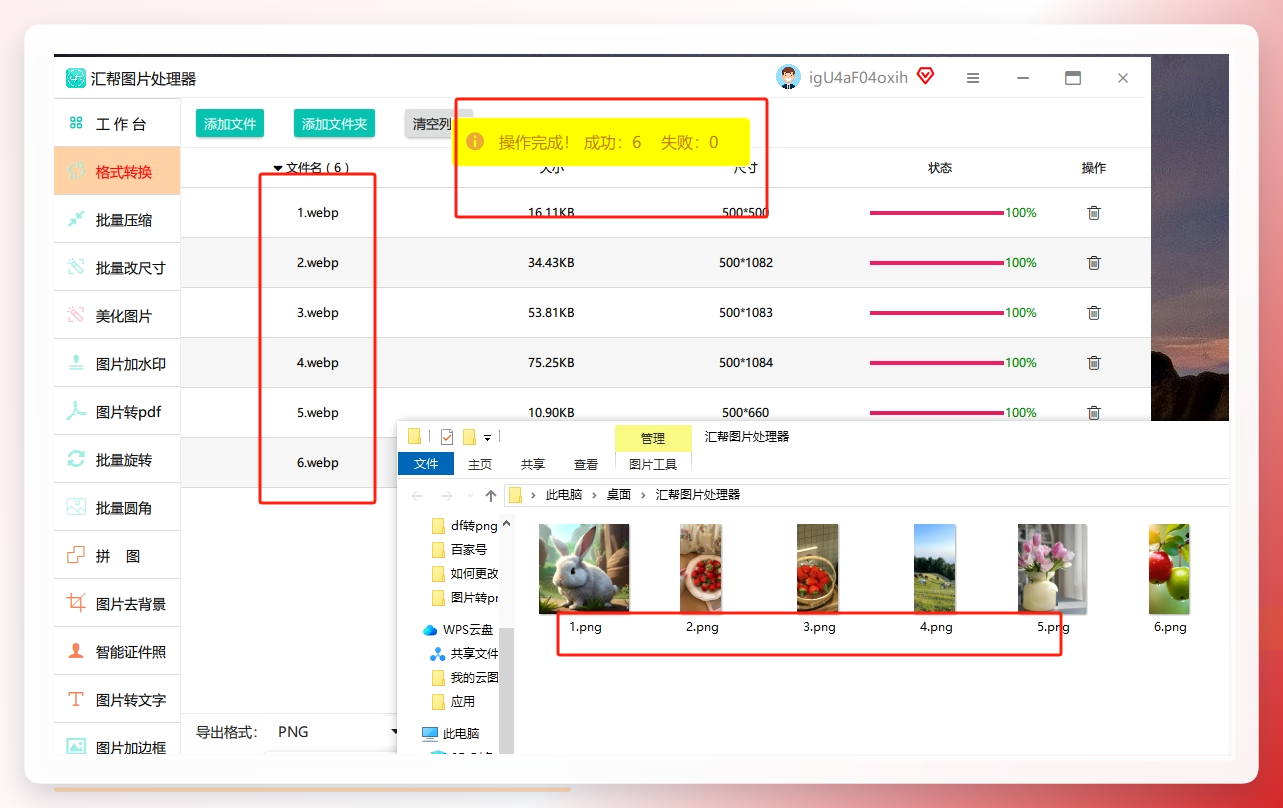Click the 3.webp progress bar
The image size is (1283, 808).
coord(936,313)
